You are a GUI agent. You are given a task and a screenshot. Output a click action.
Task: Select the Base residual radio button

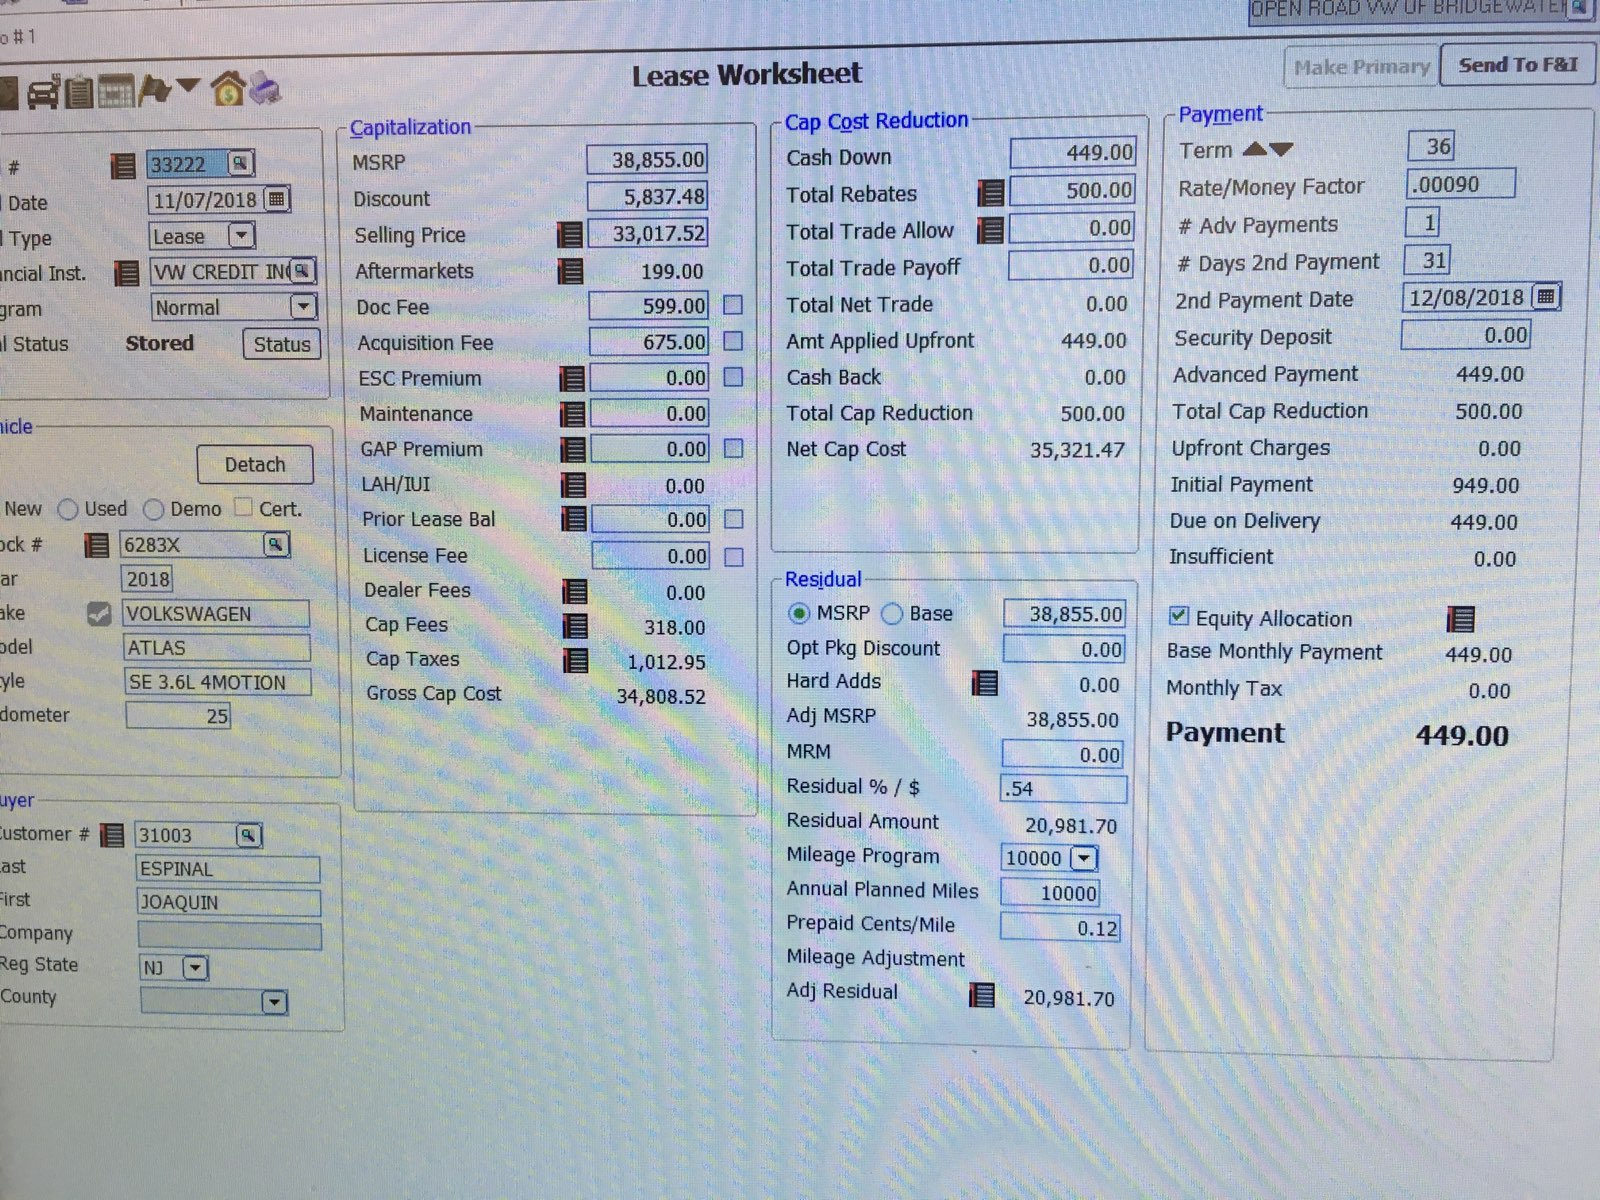(892, 613)
